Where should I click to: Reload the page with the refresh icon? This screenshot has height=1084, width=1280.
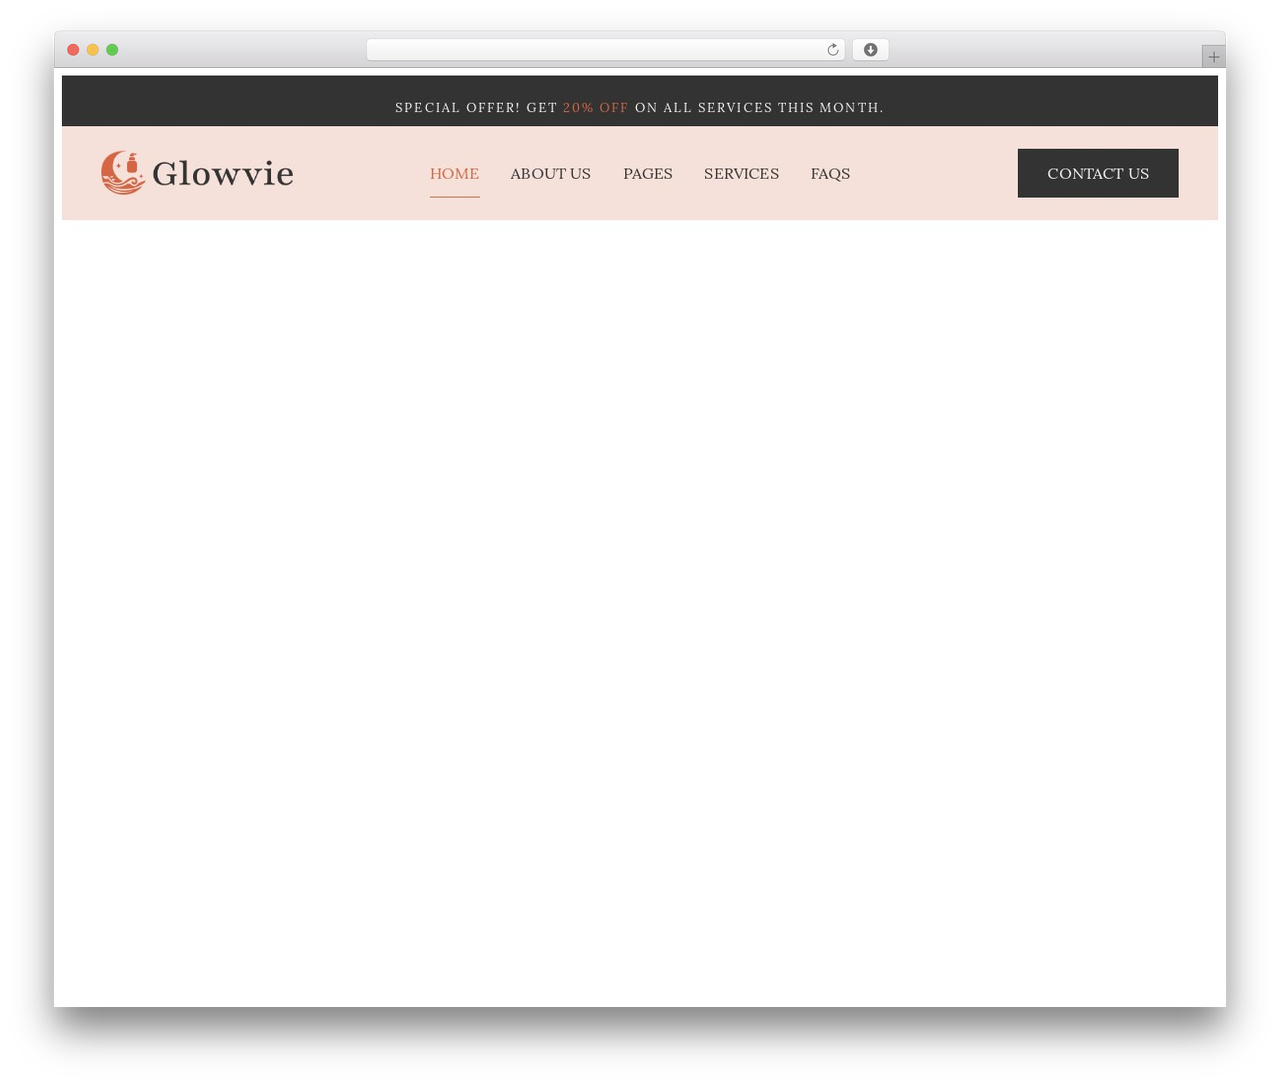(x=832, y=50)
